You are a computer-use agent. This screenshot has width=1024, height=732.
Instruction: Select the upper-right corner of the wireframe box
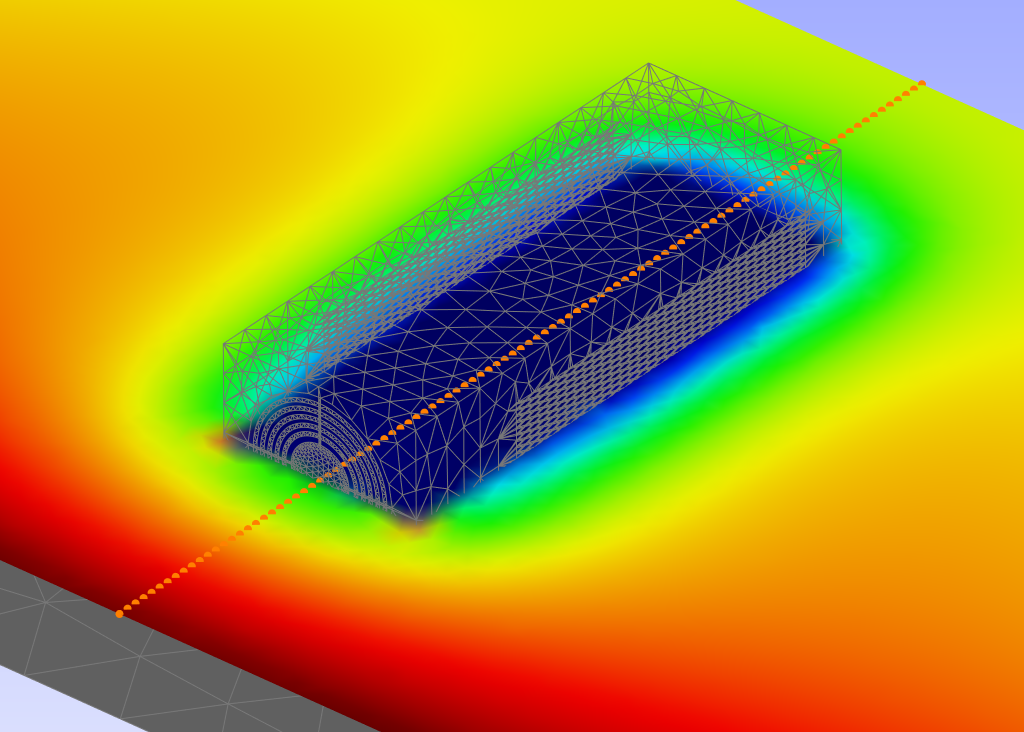coord(840,150)
